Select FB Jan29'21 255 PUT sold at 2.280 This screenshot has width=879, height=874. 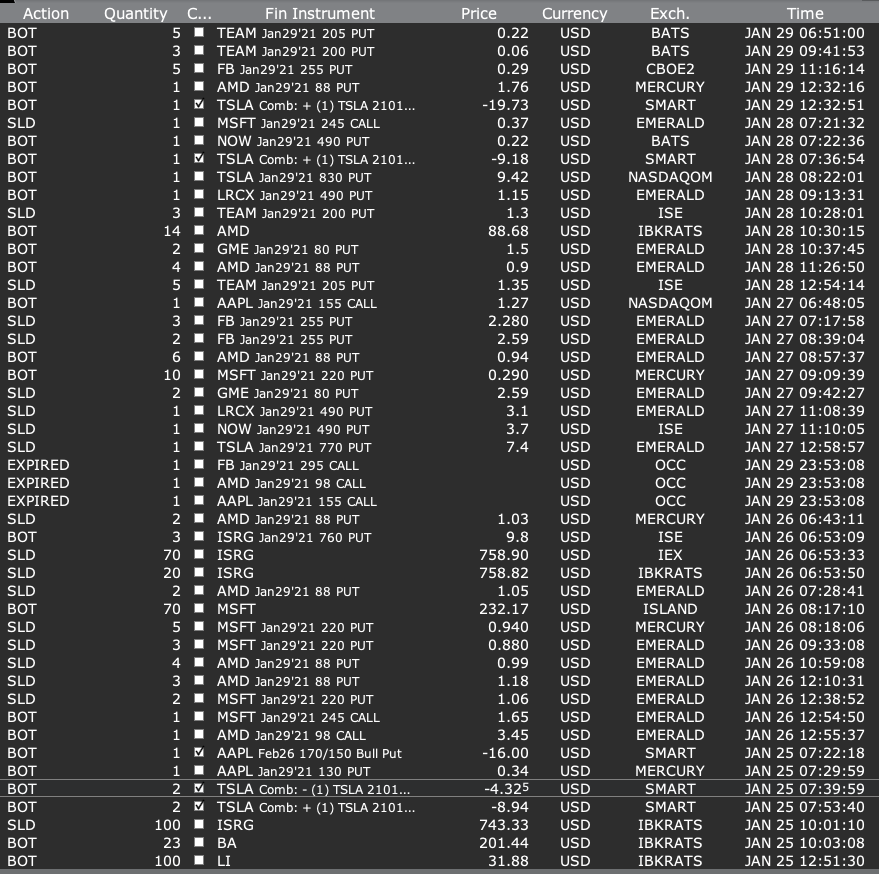click(285, 321)
